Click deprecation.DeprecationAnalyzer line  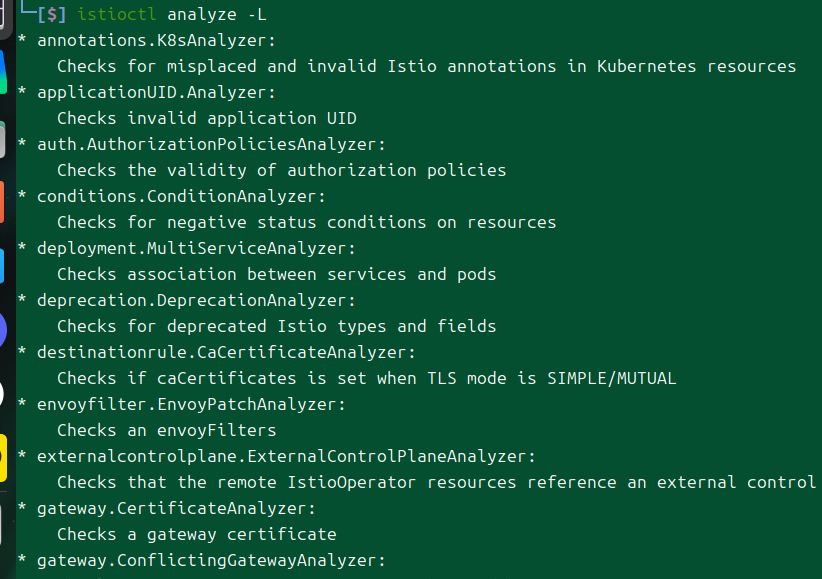196,300
